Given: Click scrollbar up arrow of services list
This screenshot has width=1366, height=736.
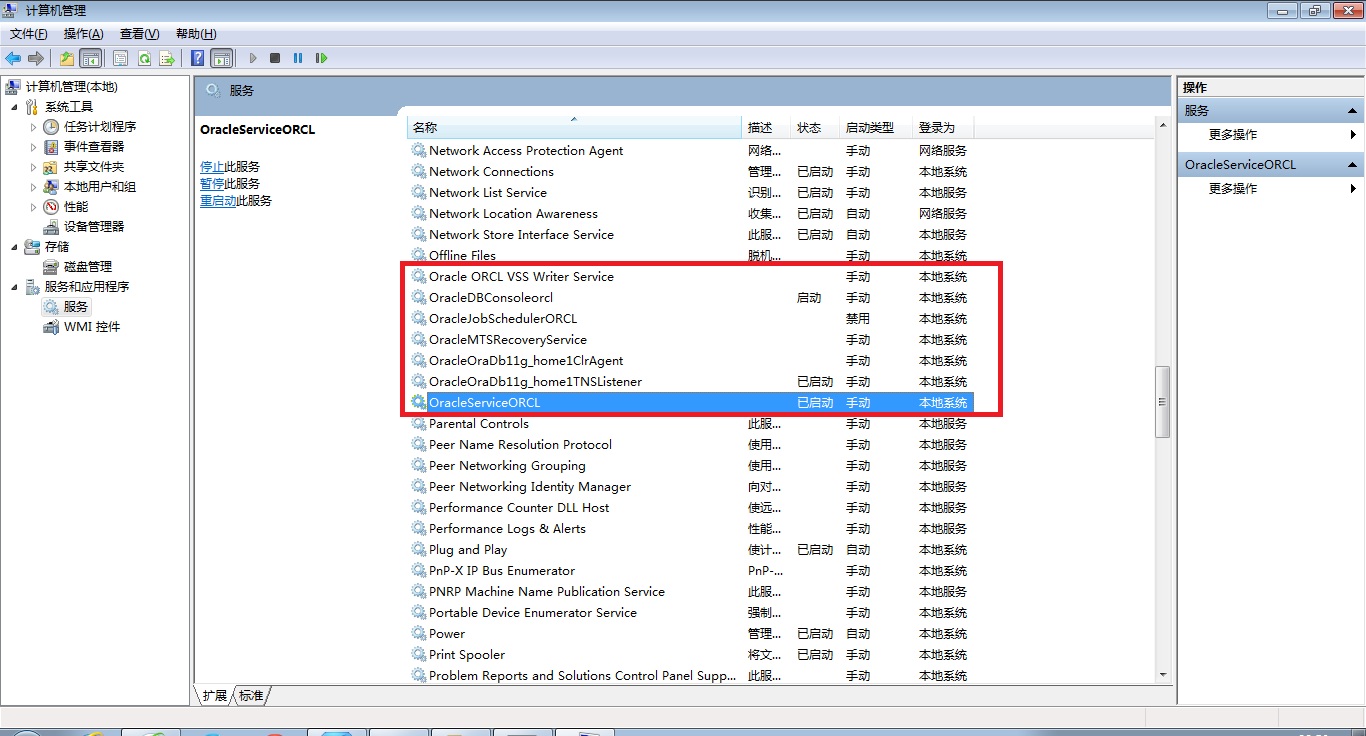Looking at the screenshot, I should (x=1162, y=125).
